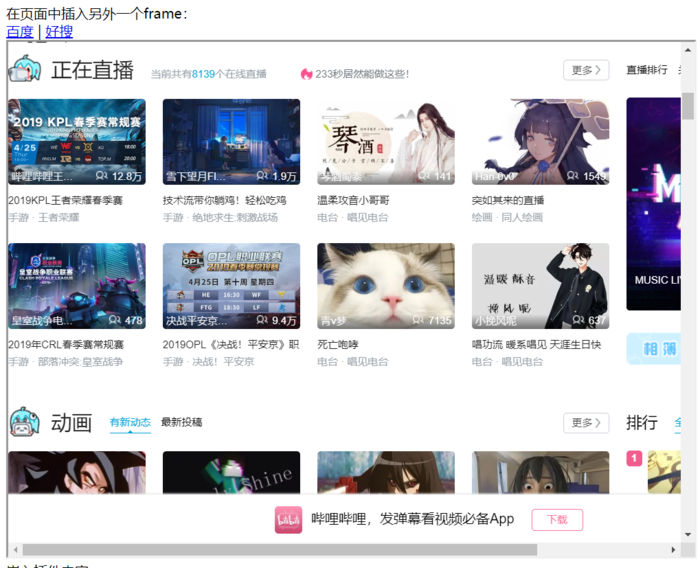Open the 雪下望月 live stream thumbnail

[x=231, y=142]
